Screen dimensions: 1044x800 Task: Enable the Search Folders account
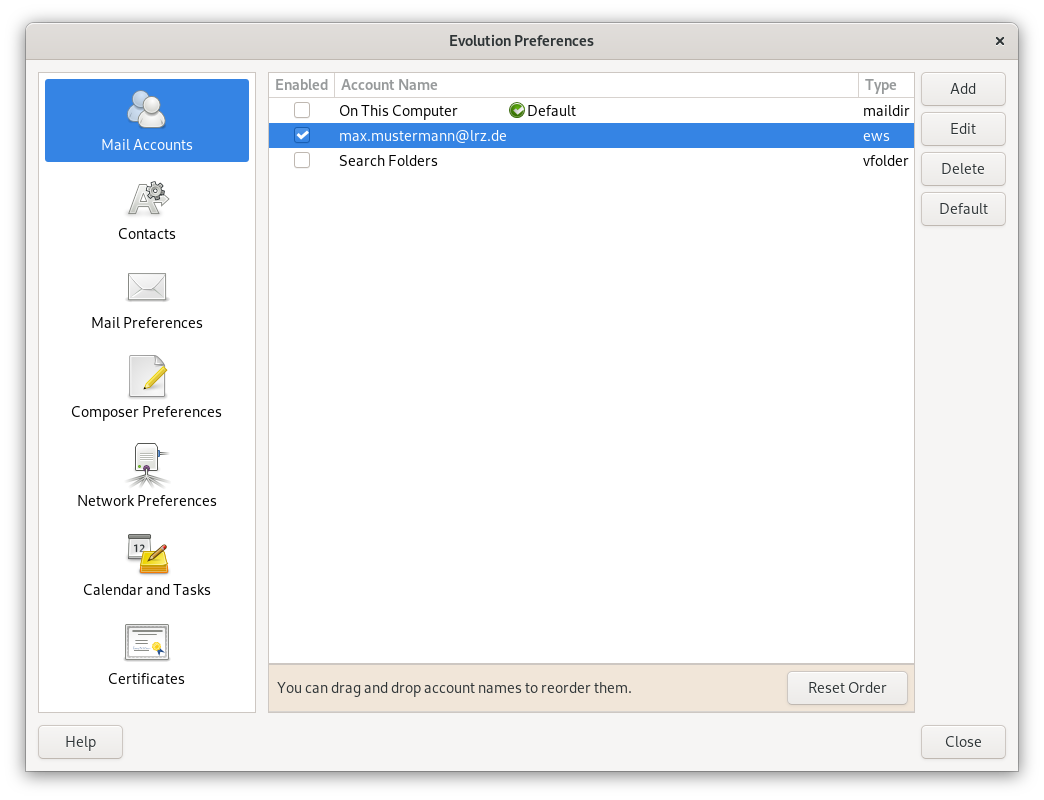301,160
